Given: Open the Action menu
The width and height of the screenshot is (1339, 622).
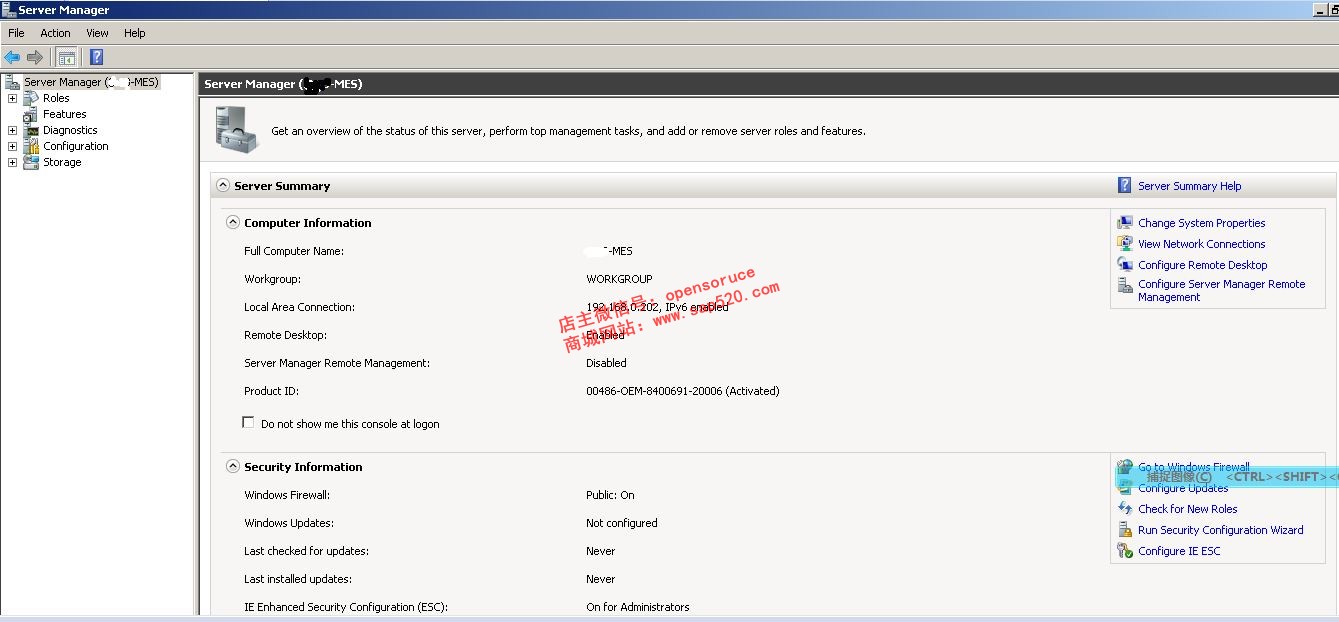Looking at the screenshot, I should [x=55, y=33].
